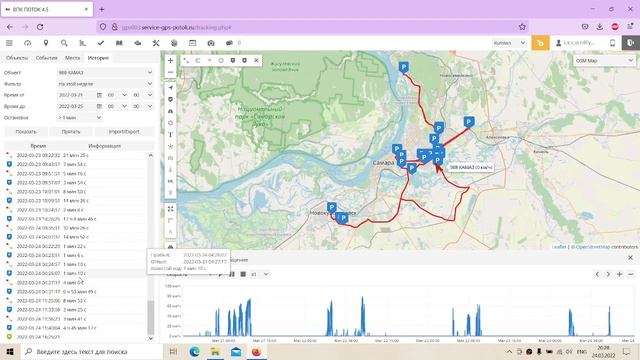The image size is (640, 360).
Task: Toggle circle data points in map mini toolbar
Action: click(x=221, y=60)
